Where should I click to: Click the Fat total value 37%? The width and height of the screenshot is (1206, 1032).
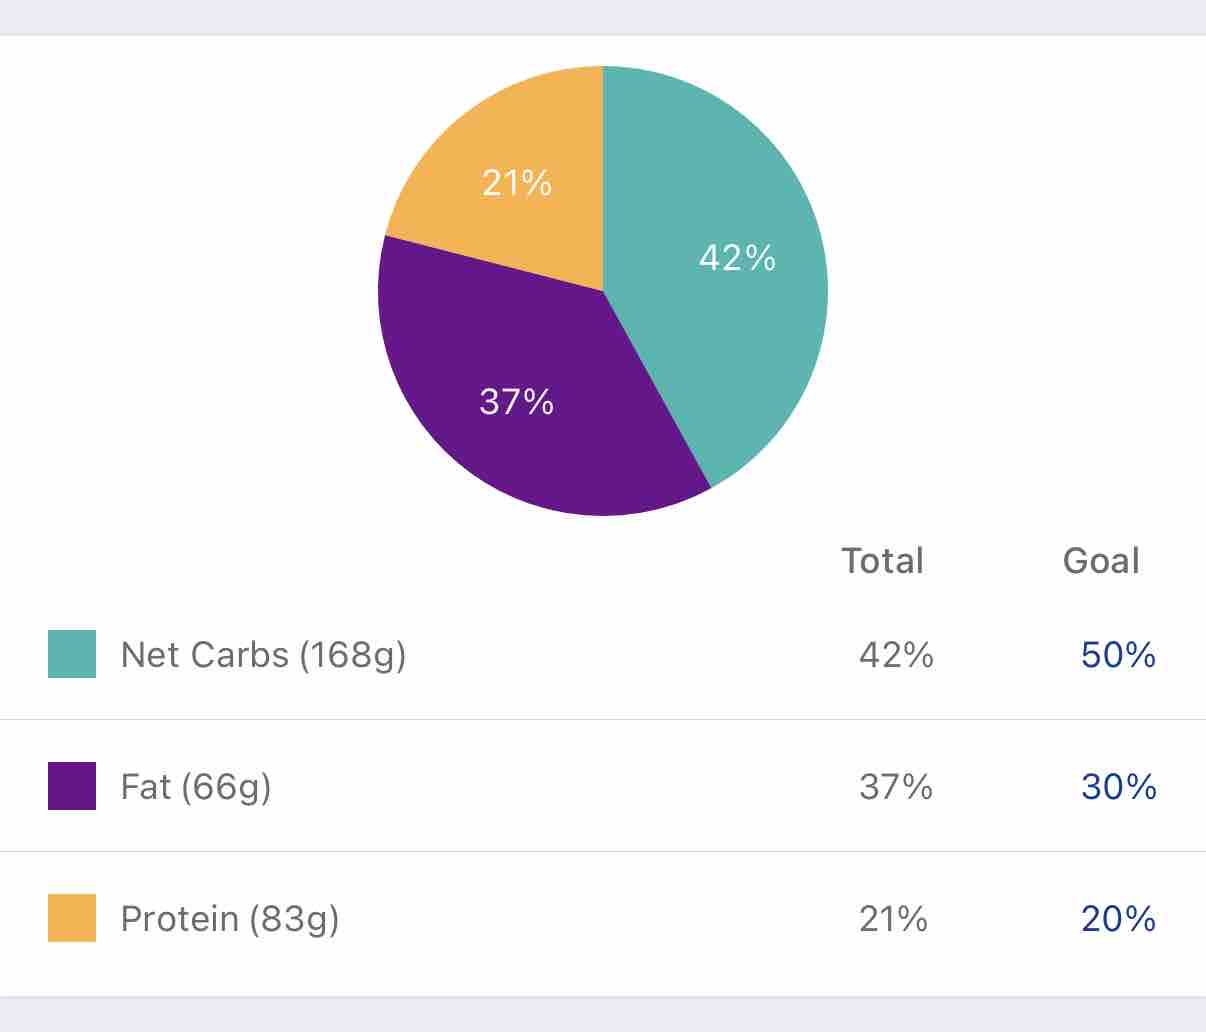896,787
